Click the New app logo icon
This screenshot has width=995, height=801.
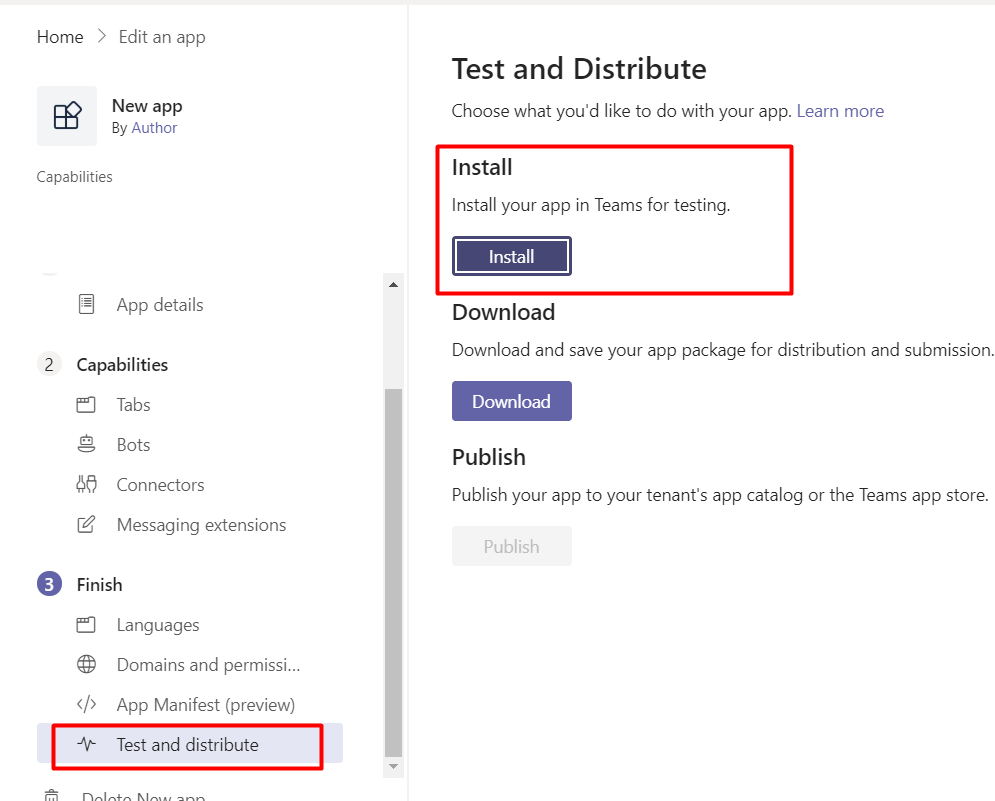coord(67,116)
